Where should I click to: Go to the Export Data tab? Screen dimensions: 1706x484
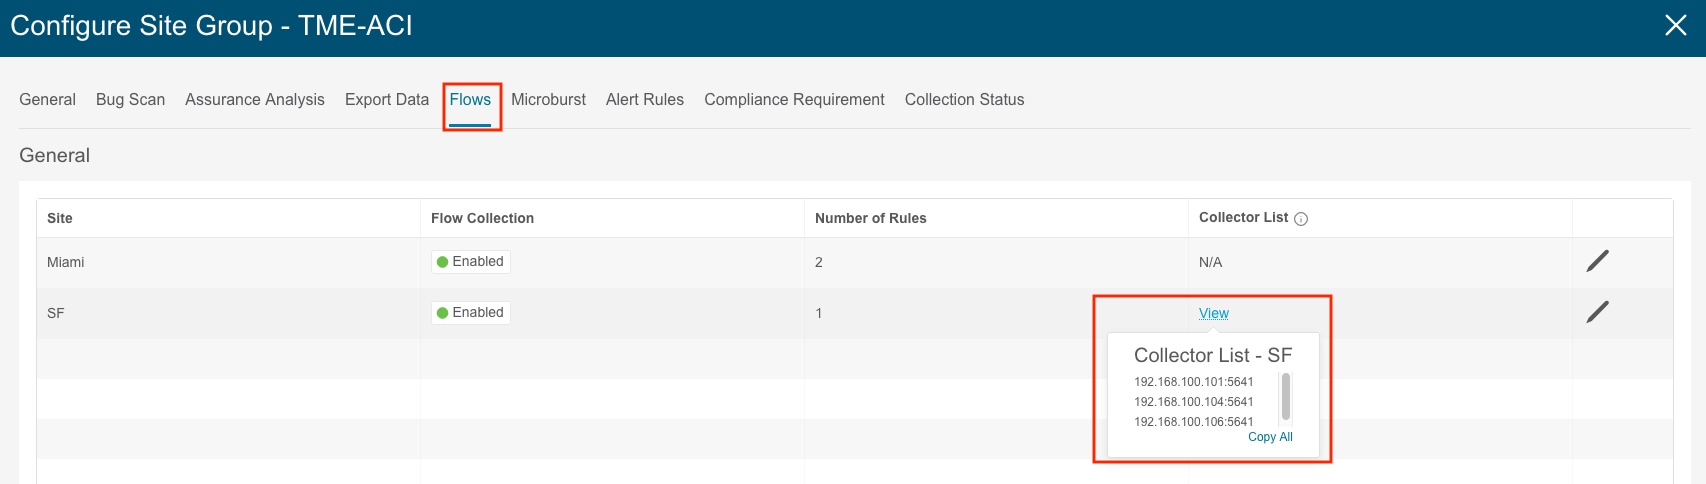[x=387, y=100]
